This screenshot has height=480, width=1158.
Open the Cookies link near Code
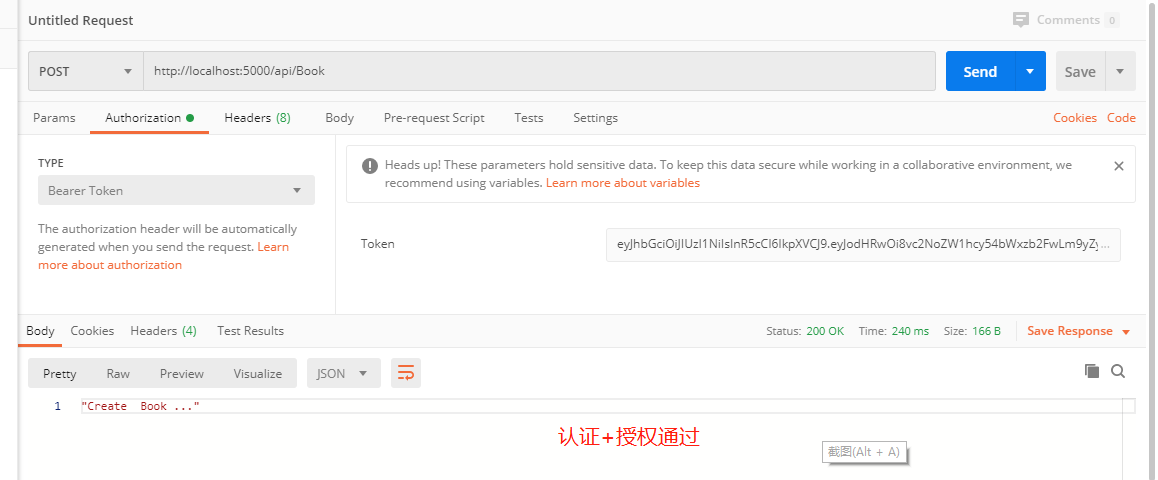click(x=1075, y=117)
